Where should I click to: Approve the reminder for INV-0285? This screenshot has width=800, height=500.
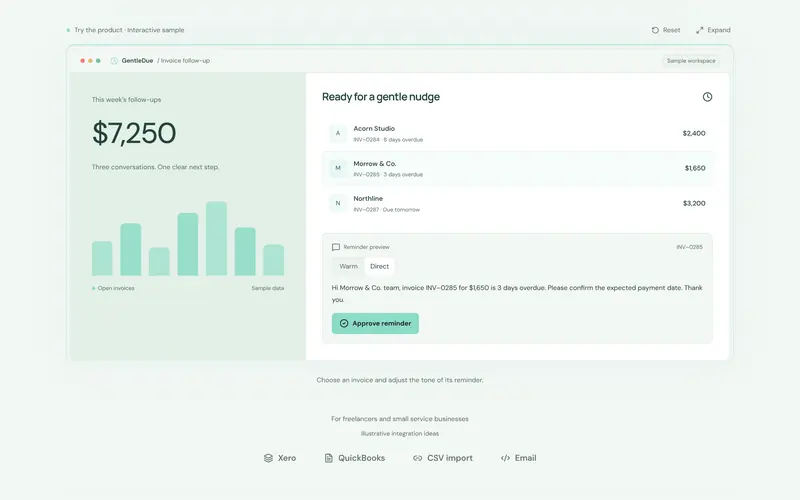point(375,323)
